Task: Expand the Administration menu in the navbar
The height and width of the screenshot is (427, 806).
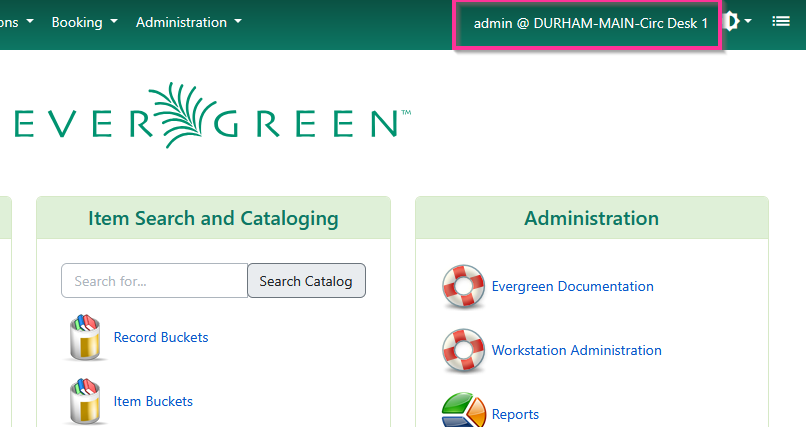Action: pyautogui.click(x=188, y=22)
